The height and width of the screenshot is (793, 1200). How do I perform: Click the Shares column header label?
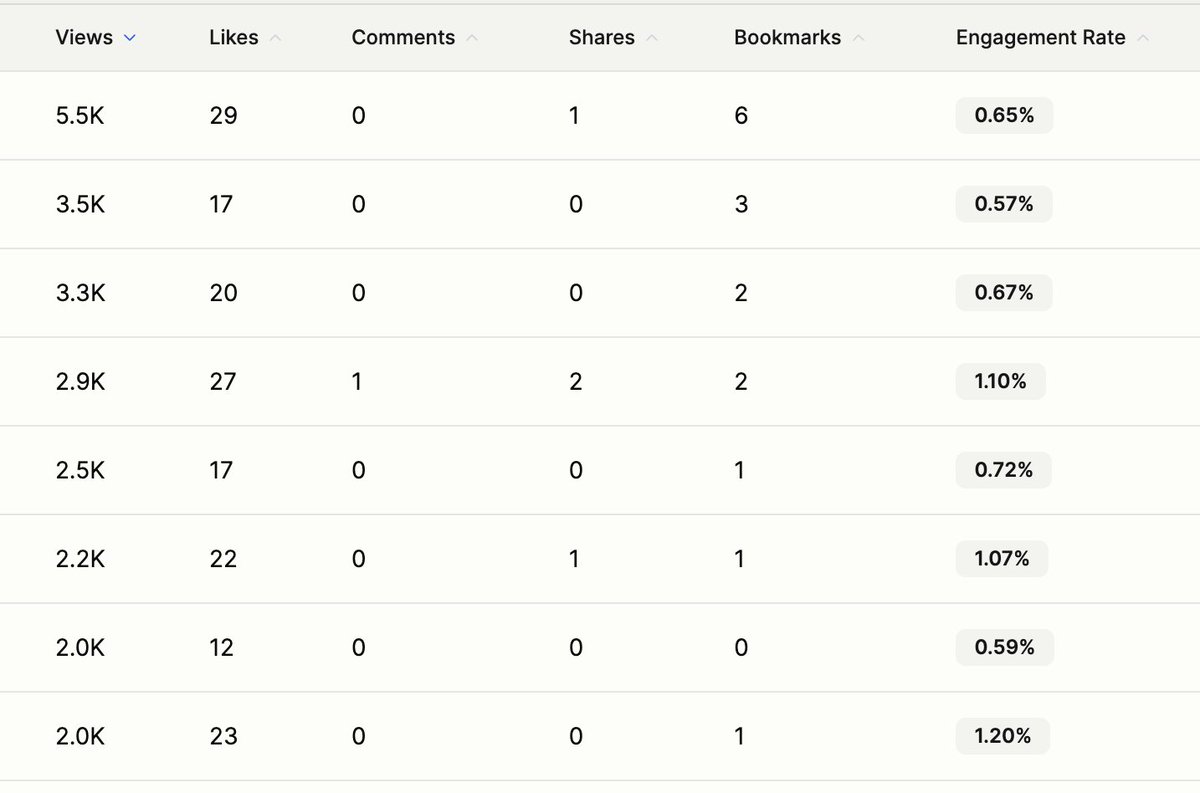(x=602, y=38)
